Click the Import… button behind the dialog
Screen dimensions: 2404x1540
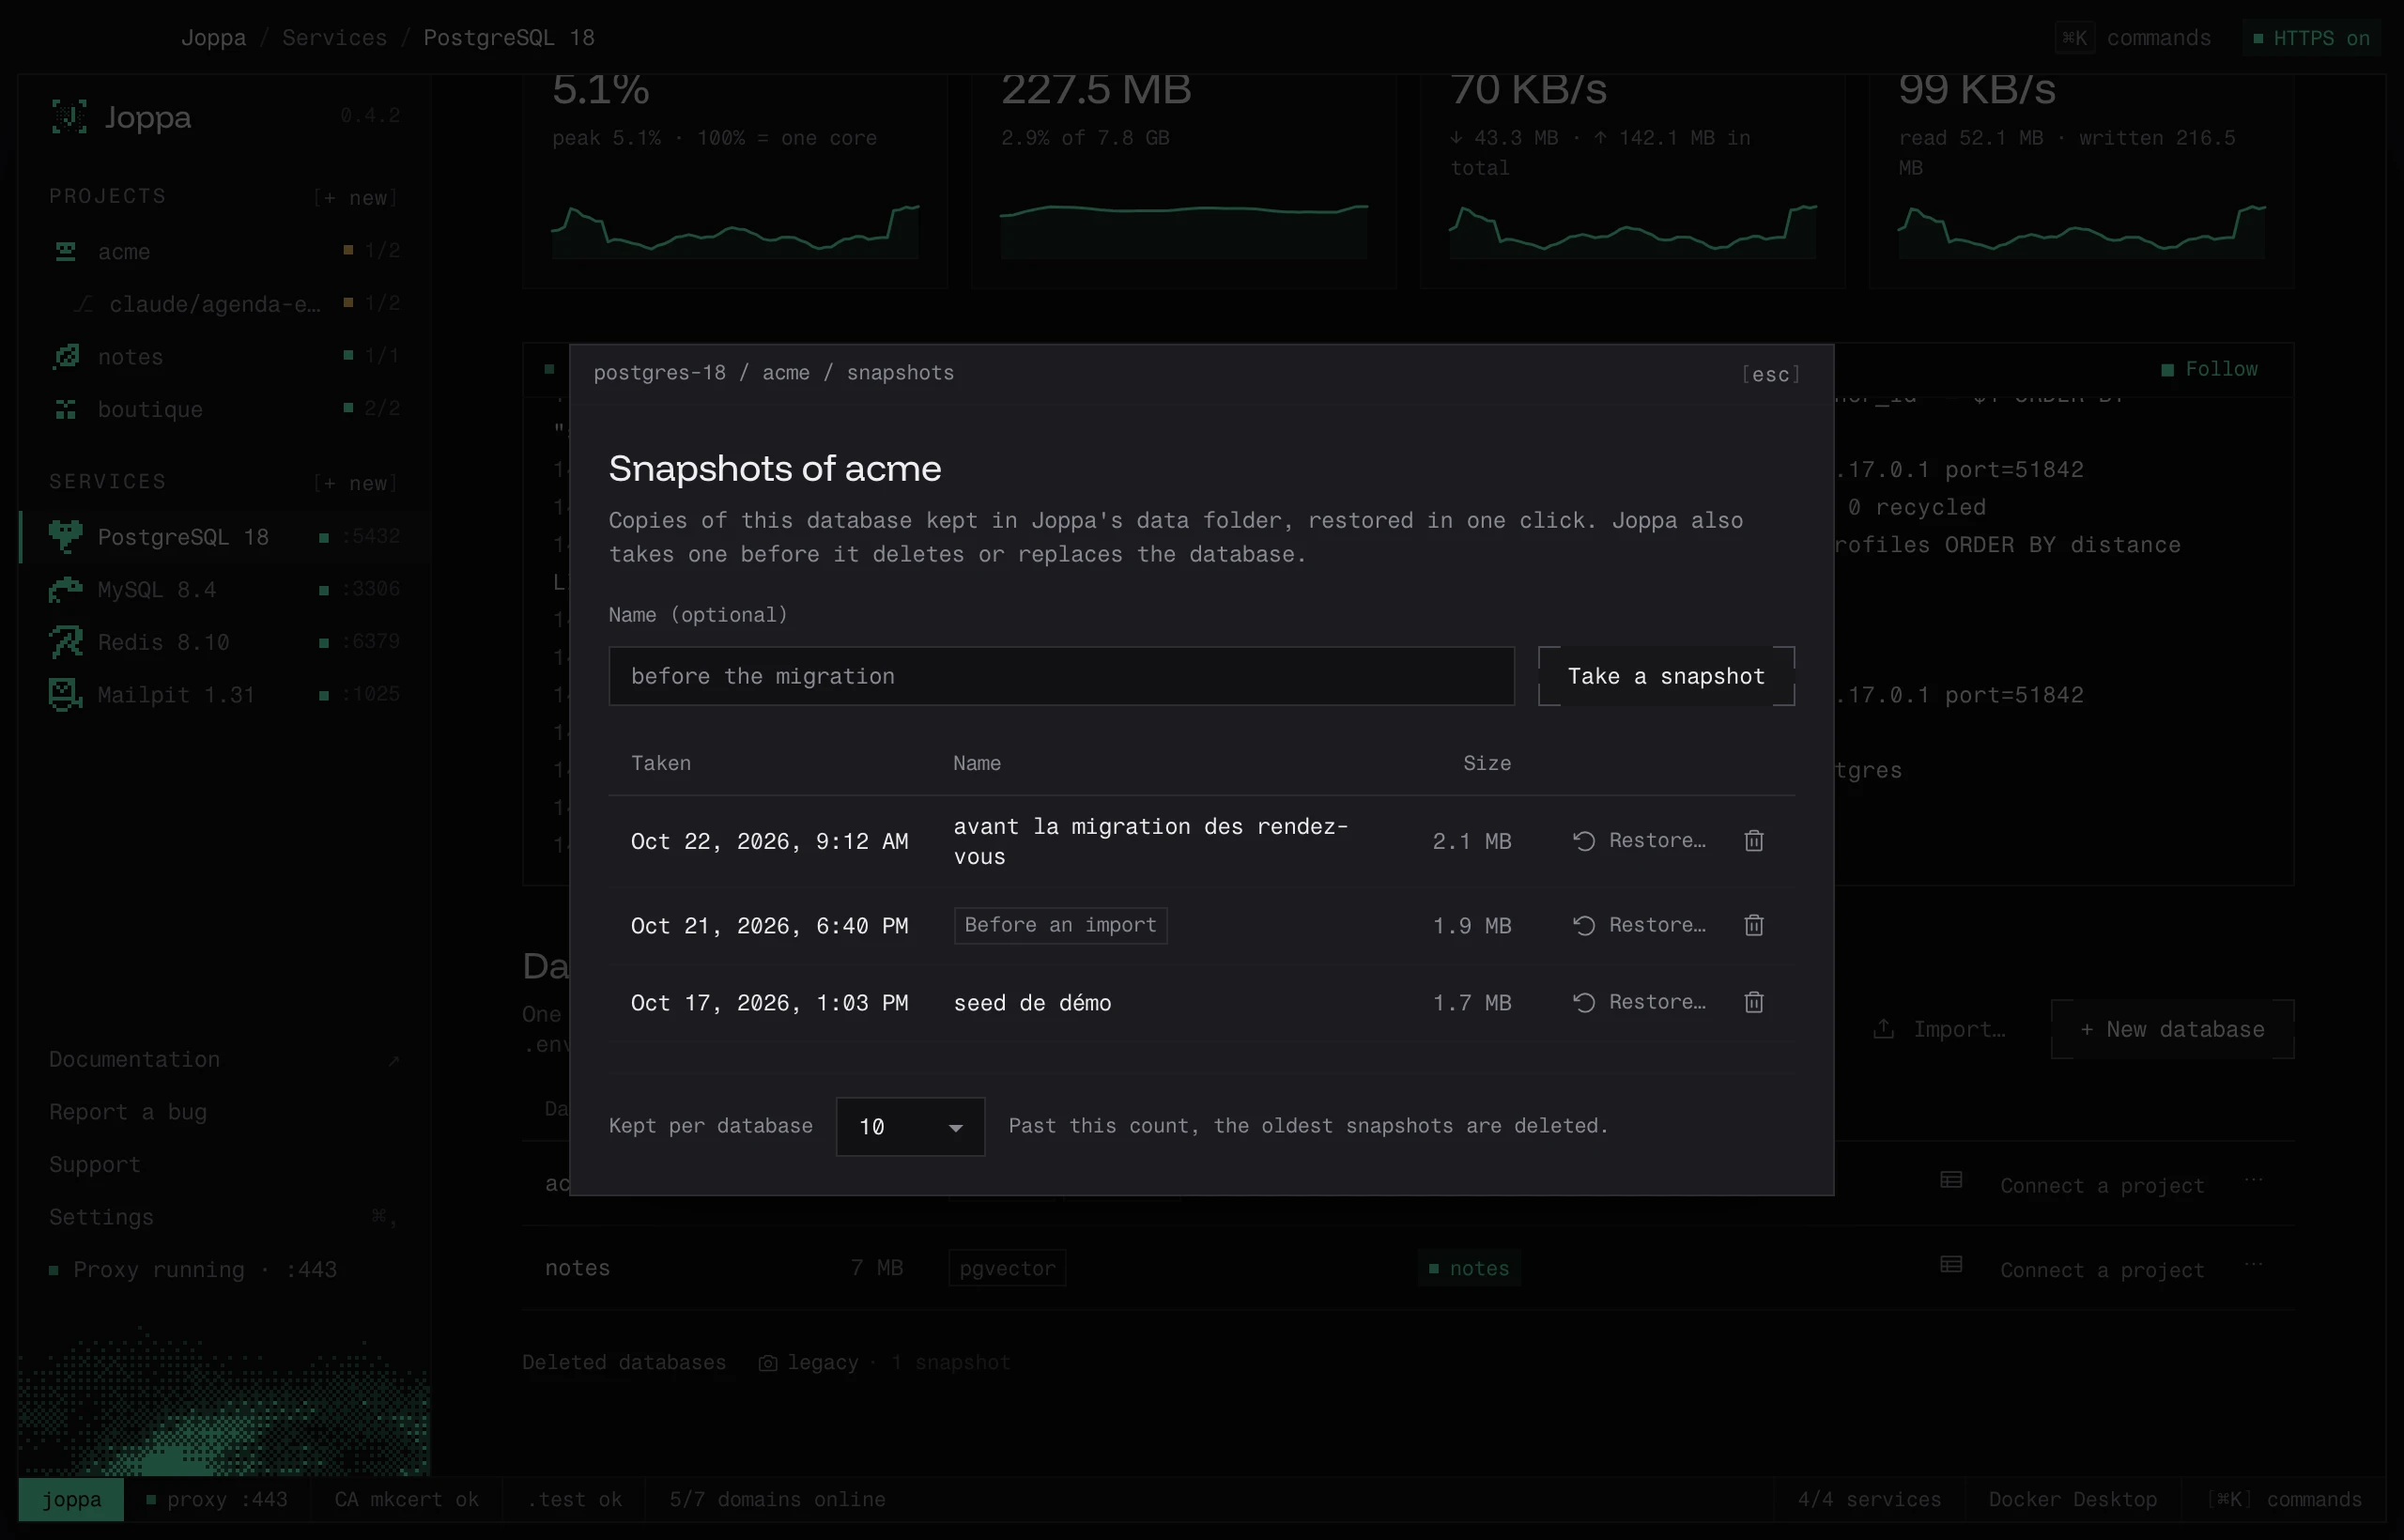(1938, 1029)
